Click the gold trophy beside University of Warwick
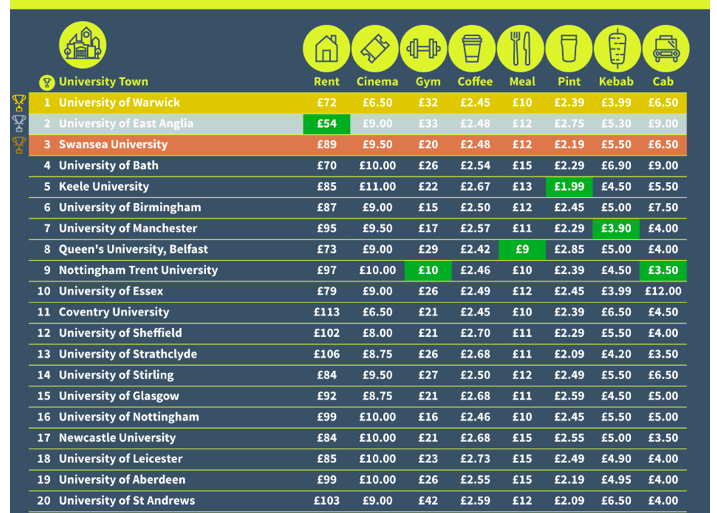The width and height of the screenshot is (717, 513). 18,102
